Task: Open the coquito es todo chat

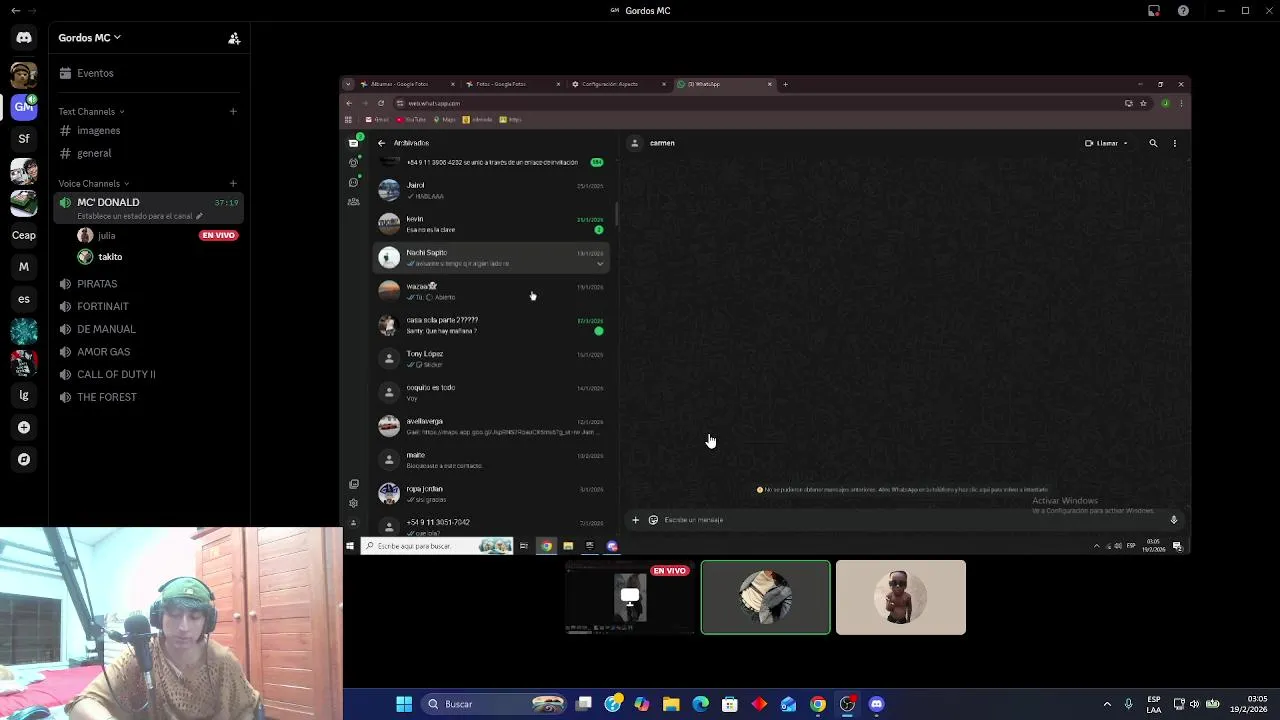Action: tap(491, 392)
